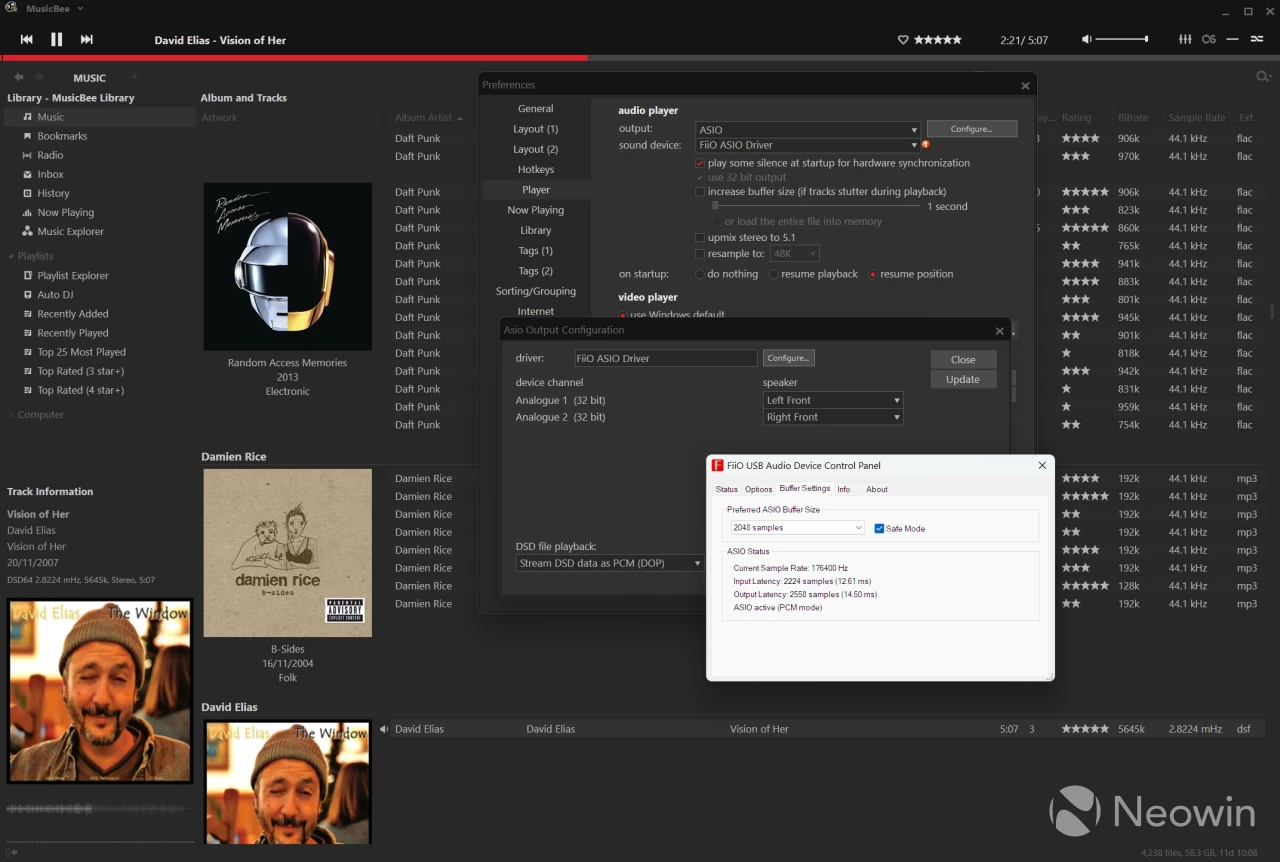Open the sound device dropdown
The height and width of the screenshot is (862, 1280).
[x=807, y=145]
